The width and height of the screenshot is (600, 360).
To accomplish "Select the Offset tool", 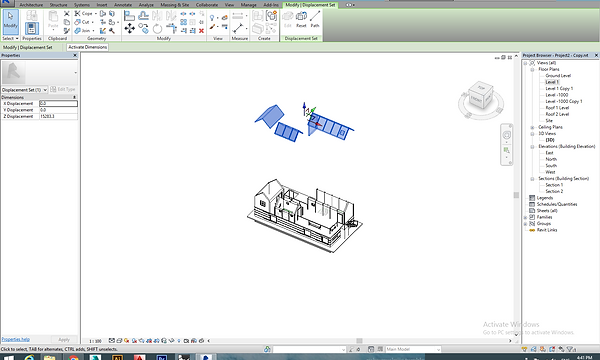I will (x=143, y=16).
